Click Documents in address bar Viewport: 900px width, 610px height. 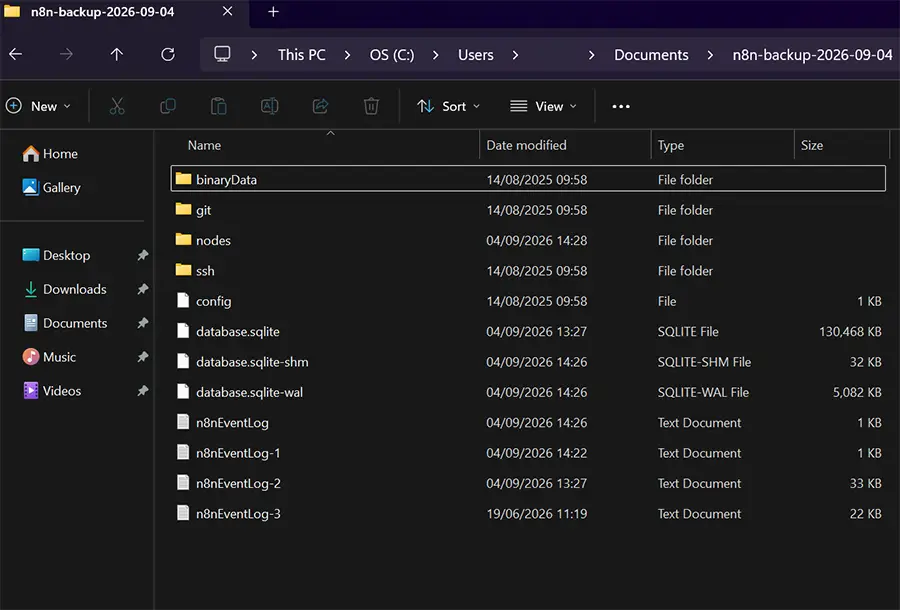[651, 55]
